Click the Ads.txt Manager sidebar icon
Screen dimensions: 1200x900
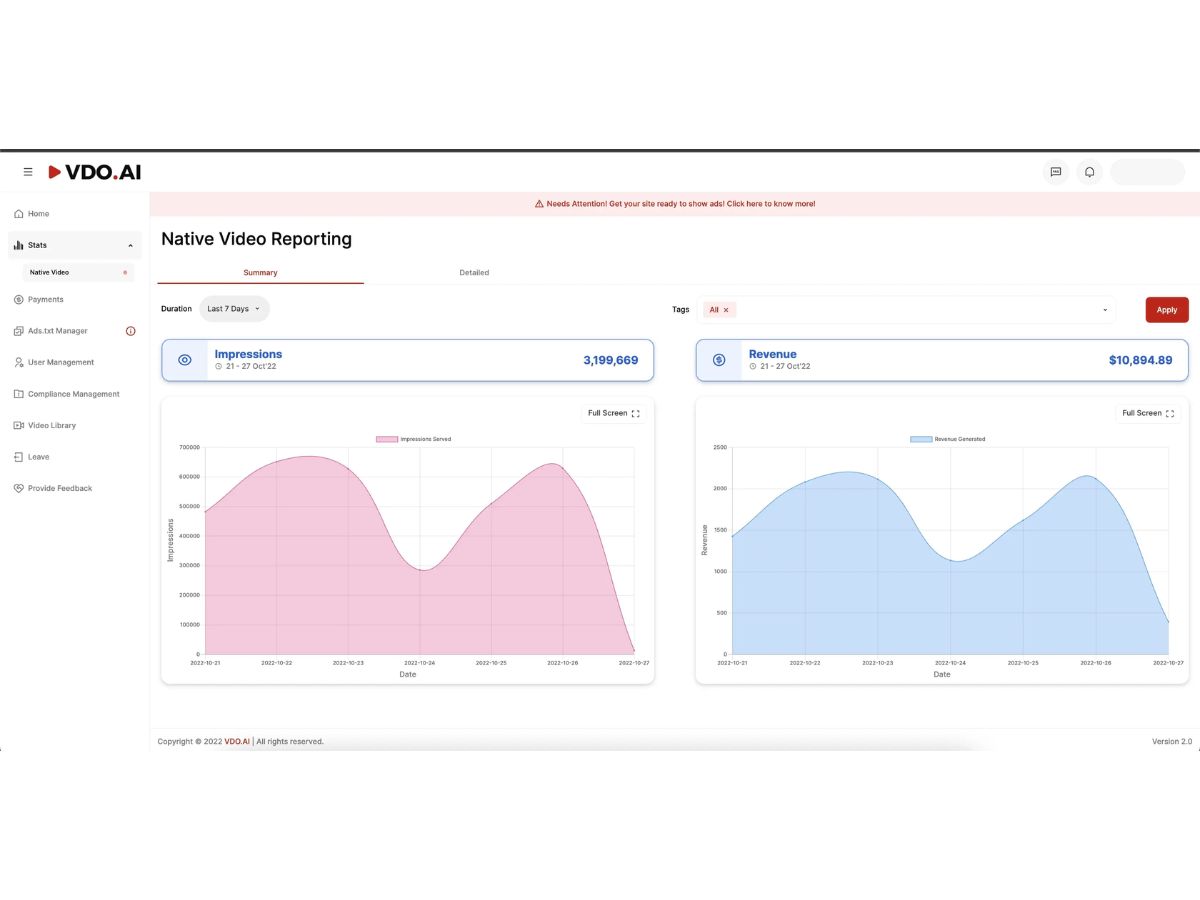point(18,331)
